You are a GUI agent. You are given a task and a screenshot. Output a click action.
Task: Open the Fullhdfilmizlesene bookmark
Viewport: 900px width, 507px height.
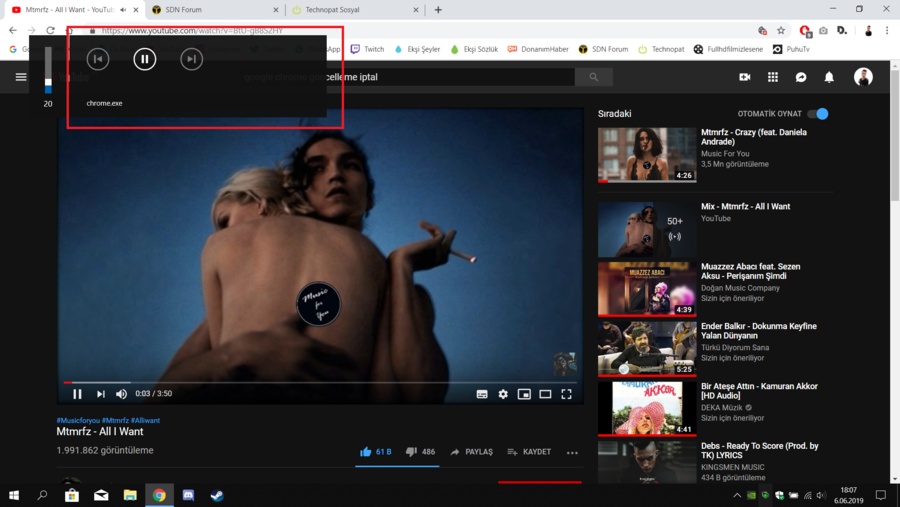(728, 49)
